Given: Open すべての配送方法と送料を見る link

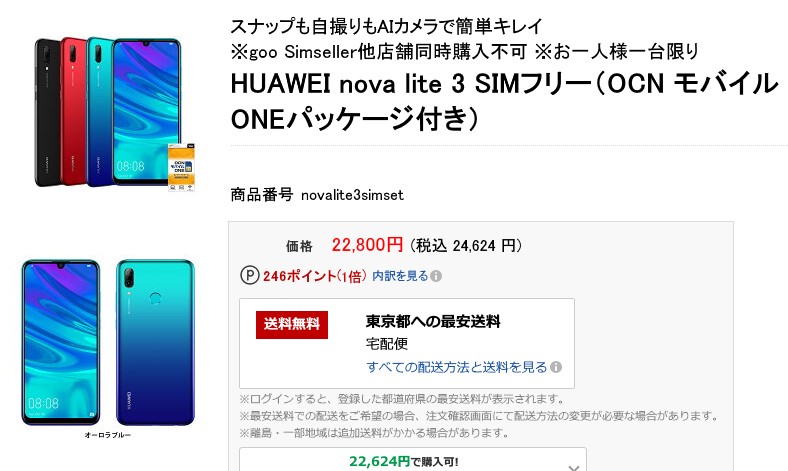Looking at the screenshot, I should [x=456, y=367].
